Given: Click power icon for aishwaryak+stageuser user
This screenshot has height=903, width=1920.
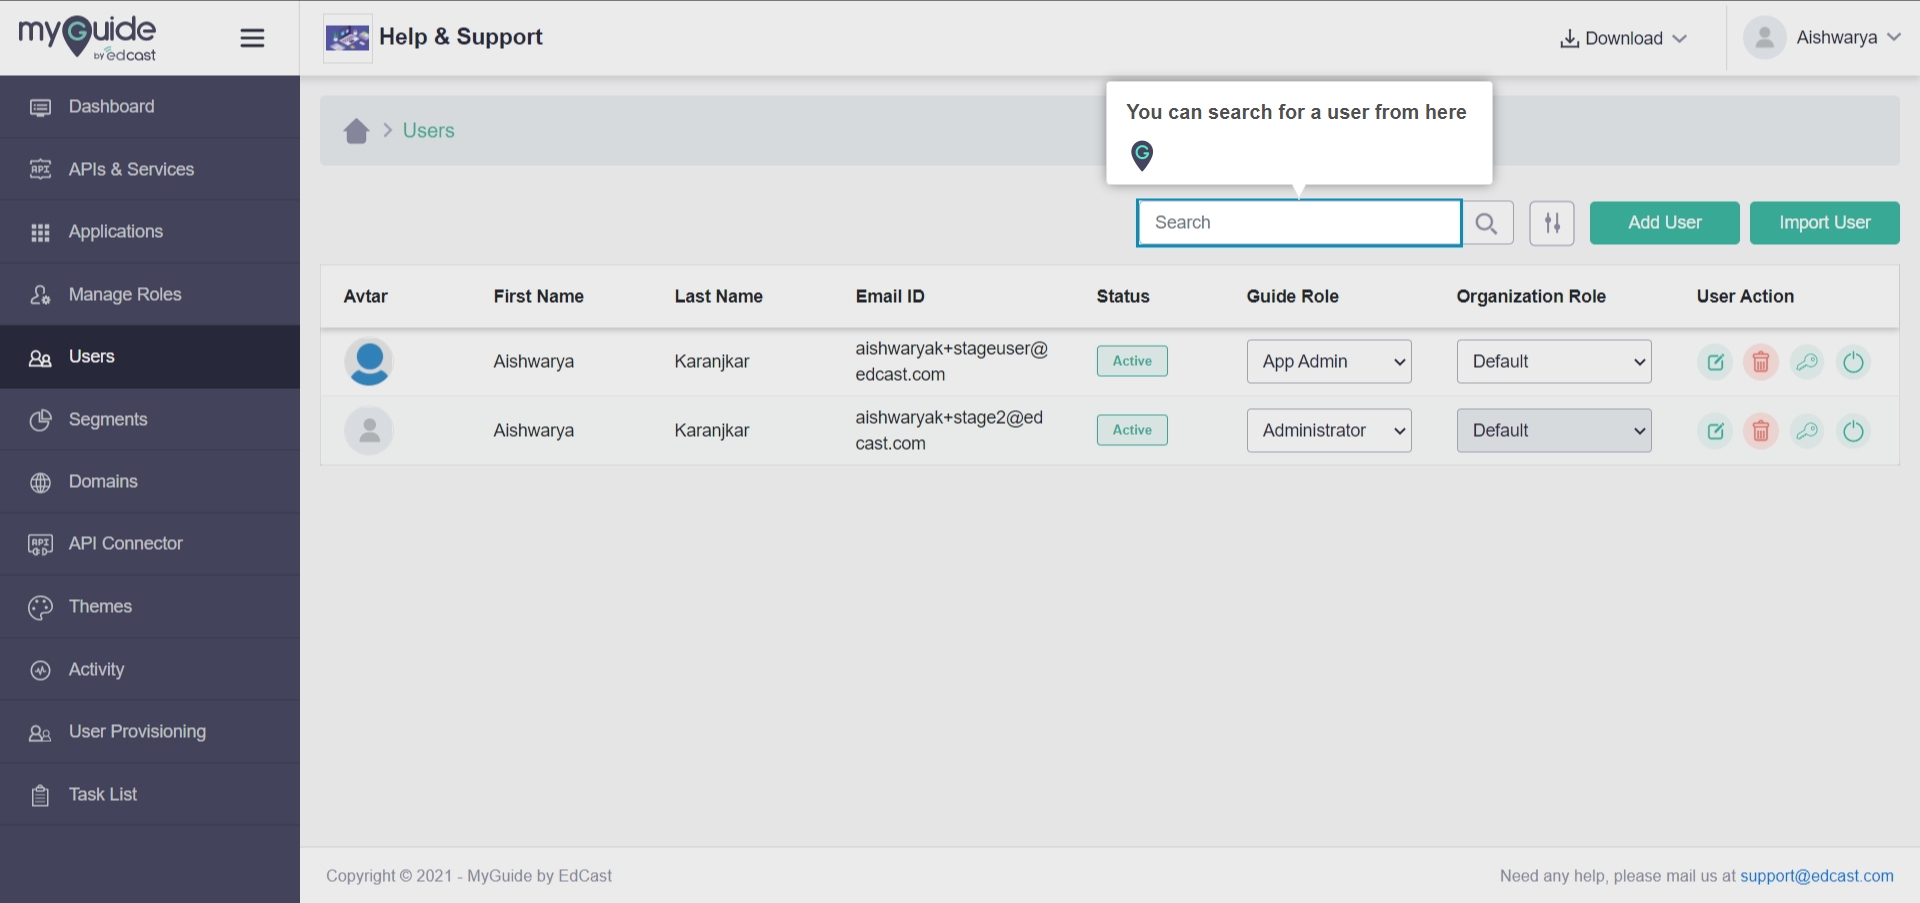Looking at the screenshot, I should coord(1853,362).
